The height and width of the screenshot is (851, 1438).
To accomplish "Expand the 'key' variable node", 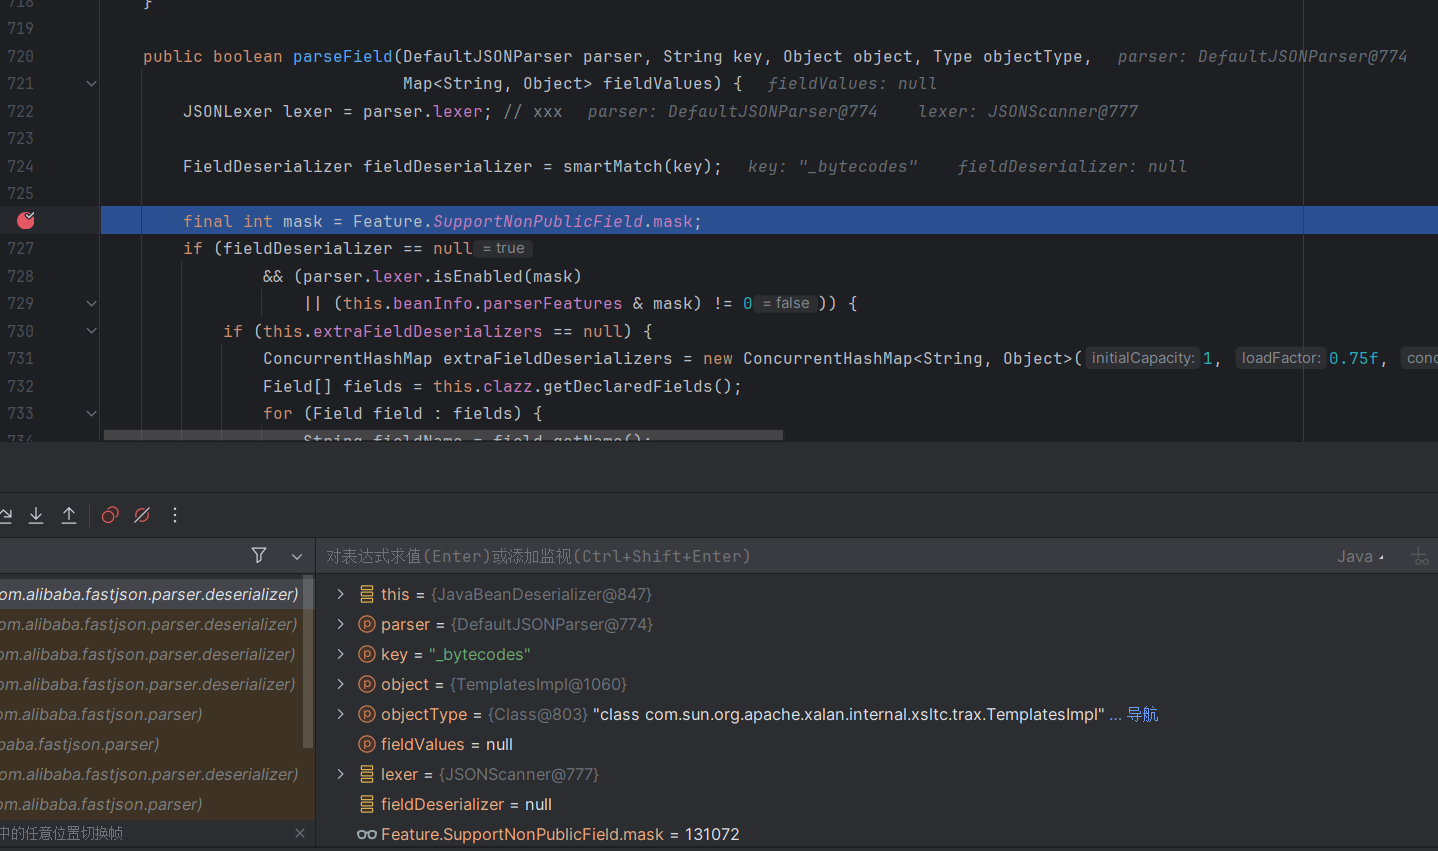I will tap(341, 654).
